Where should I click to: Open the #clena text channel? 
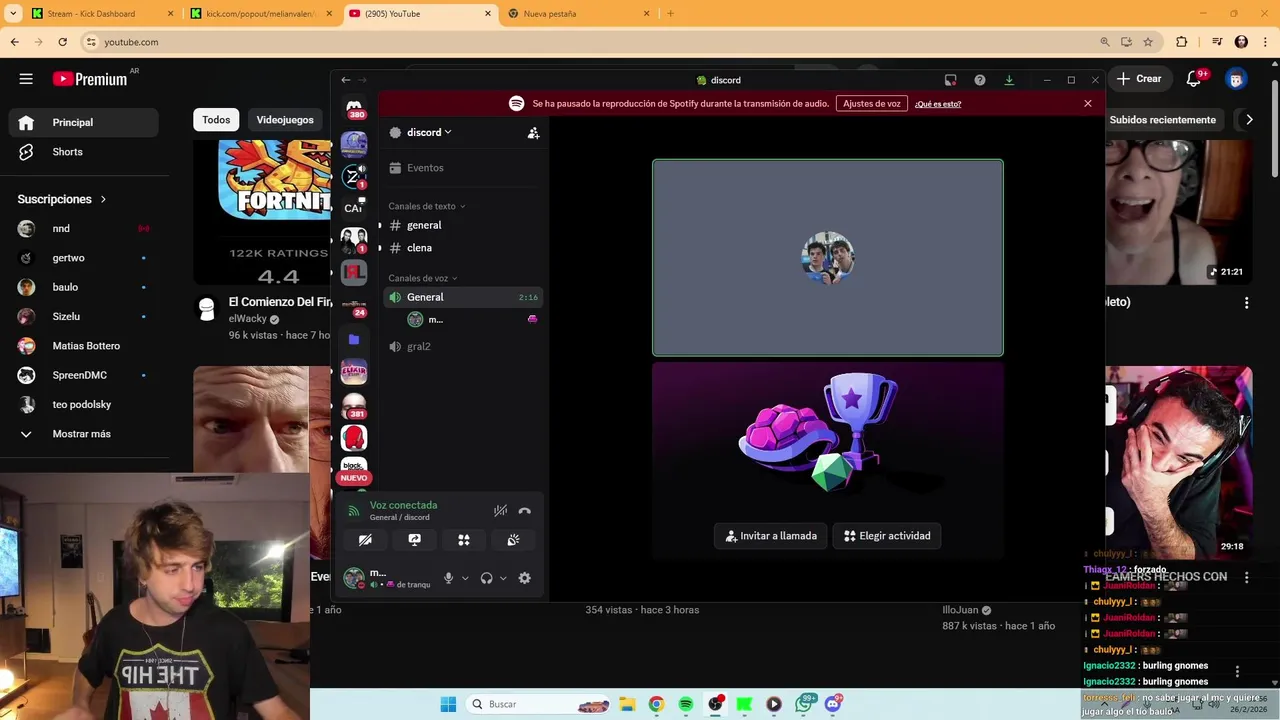pos(462,248)
